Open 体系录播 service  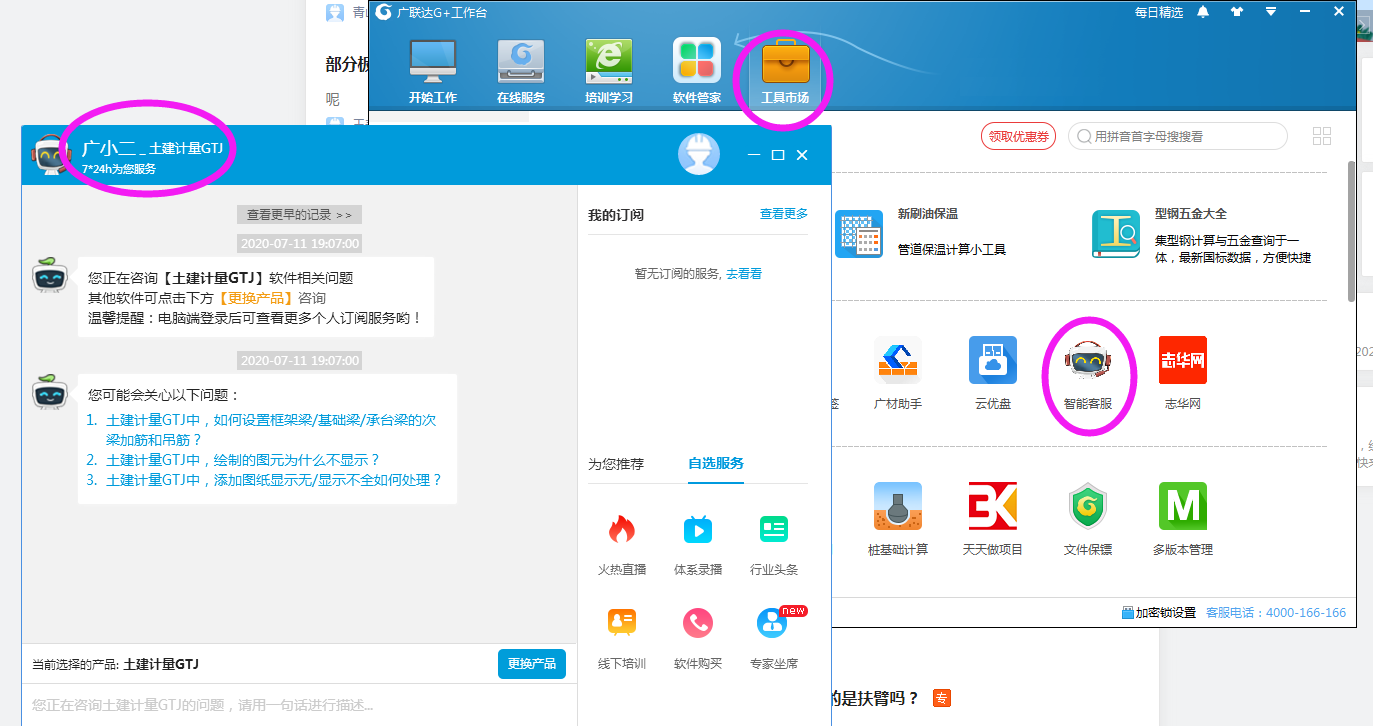tap(698, 544)
